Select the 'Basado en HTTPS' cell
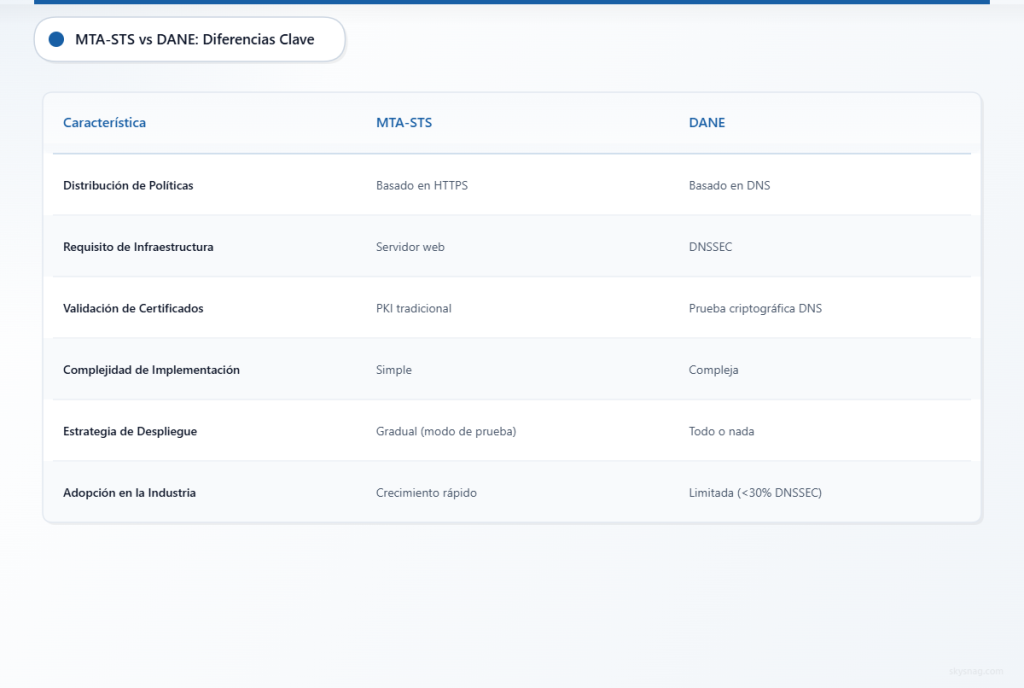1024x688 pixels. [422, 186]
